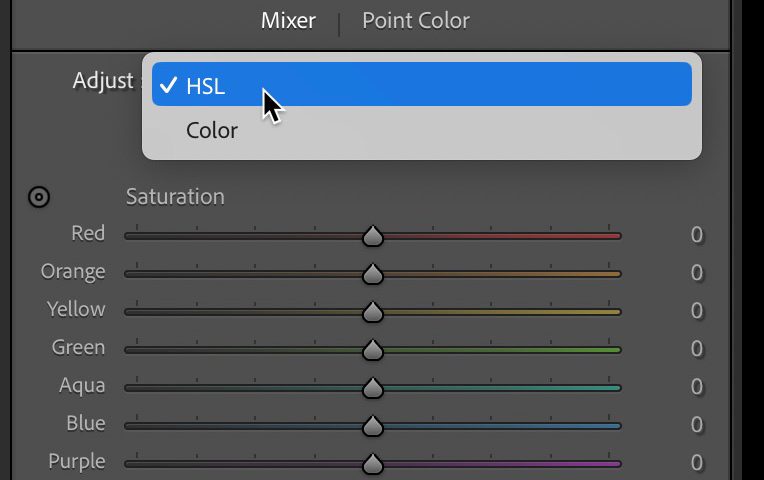Screen dimensions: 764x480
Task: Click the Blue saturation value field
Action: [696, 425]
